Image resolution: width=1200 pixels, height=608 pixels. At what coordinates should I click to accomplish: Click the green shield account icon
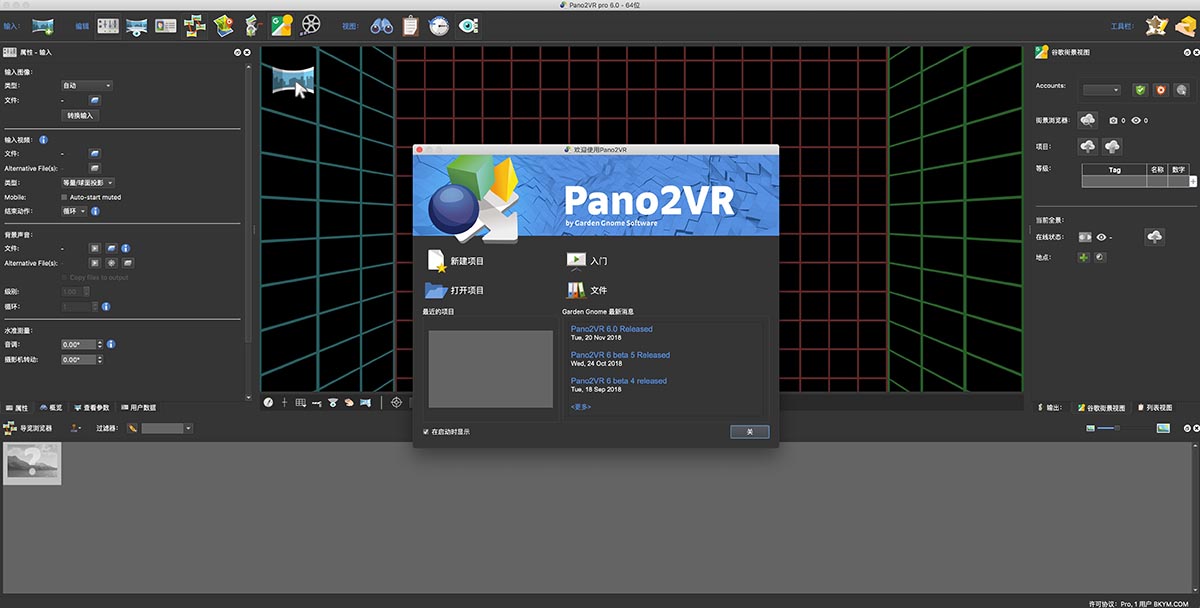coord(1139,90)
